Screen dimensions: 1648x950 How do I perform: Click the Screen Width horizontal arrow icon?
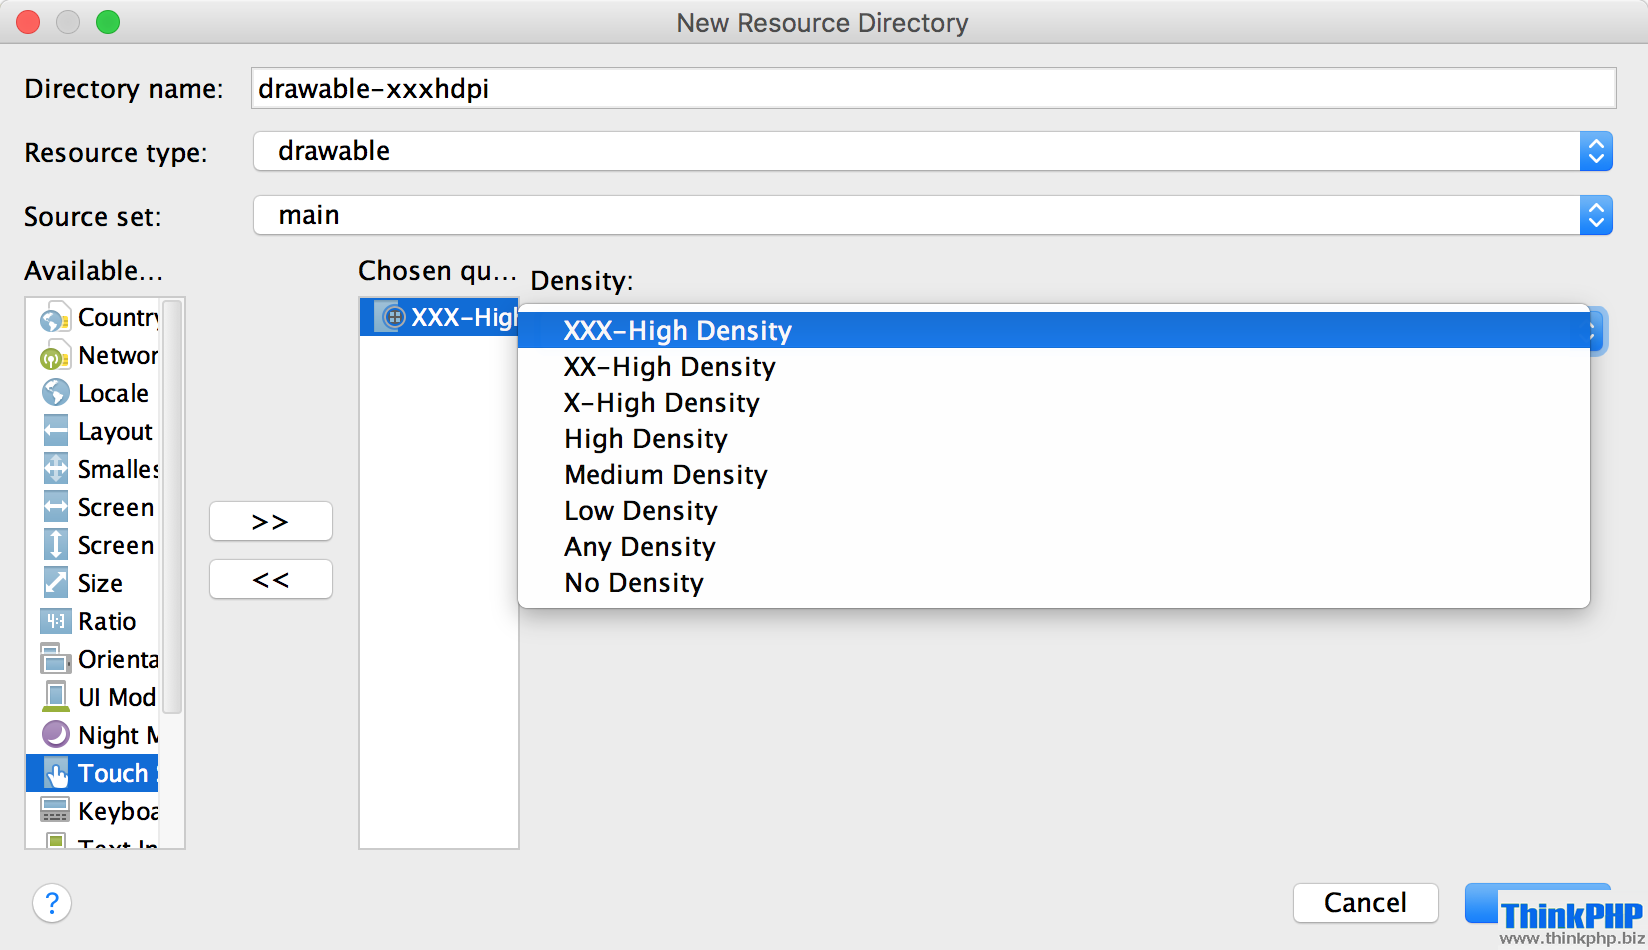click(56, 507)
